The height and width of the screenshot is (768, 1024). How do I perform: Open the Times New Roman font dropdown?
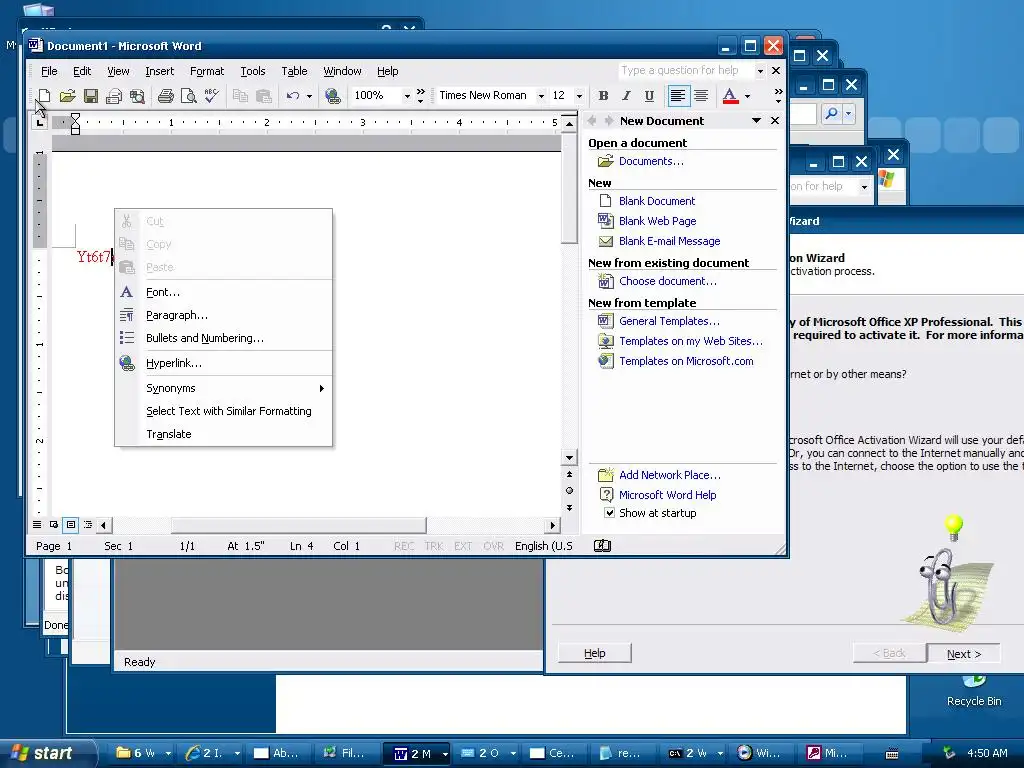click(x=541, y=96)
